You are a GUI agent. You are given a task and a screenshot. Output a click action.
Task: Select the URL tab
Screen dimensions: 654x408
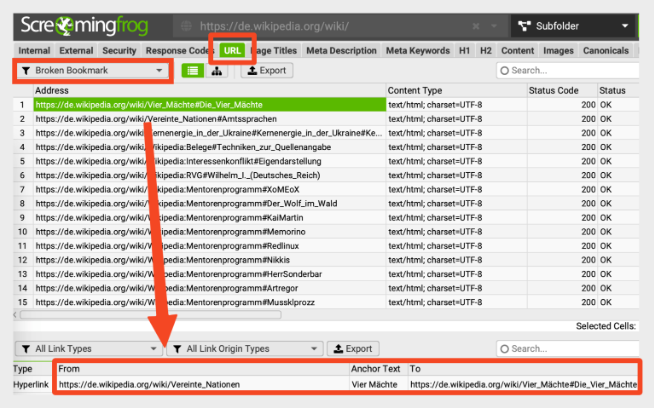coord(232,50)
